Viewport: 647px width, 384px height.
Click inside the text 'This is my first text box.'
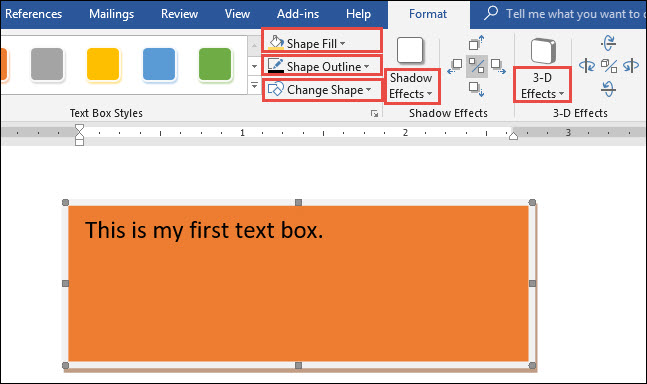(x=204, y=230)
